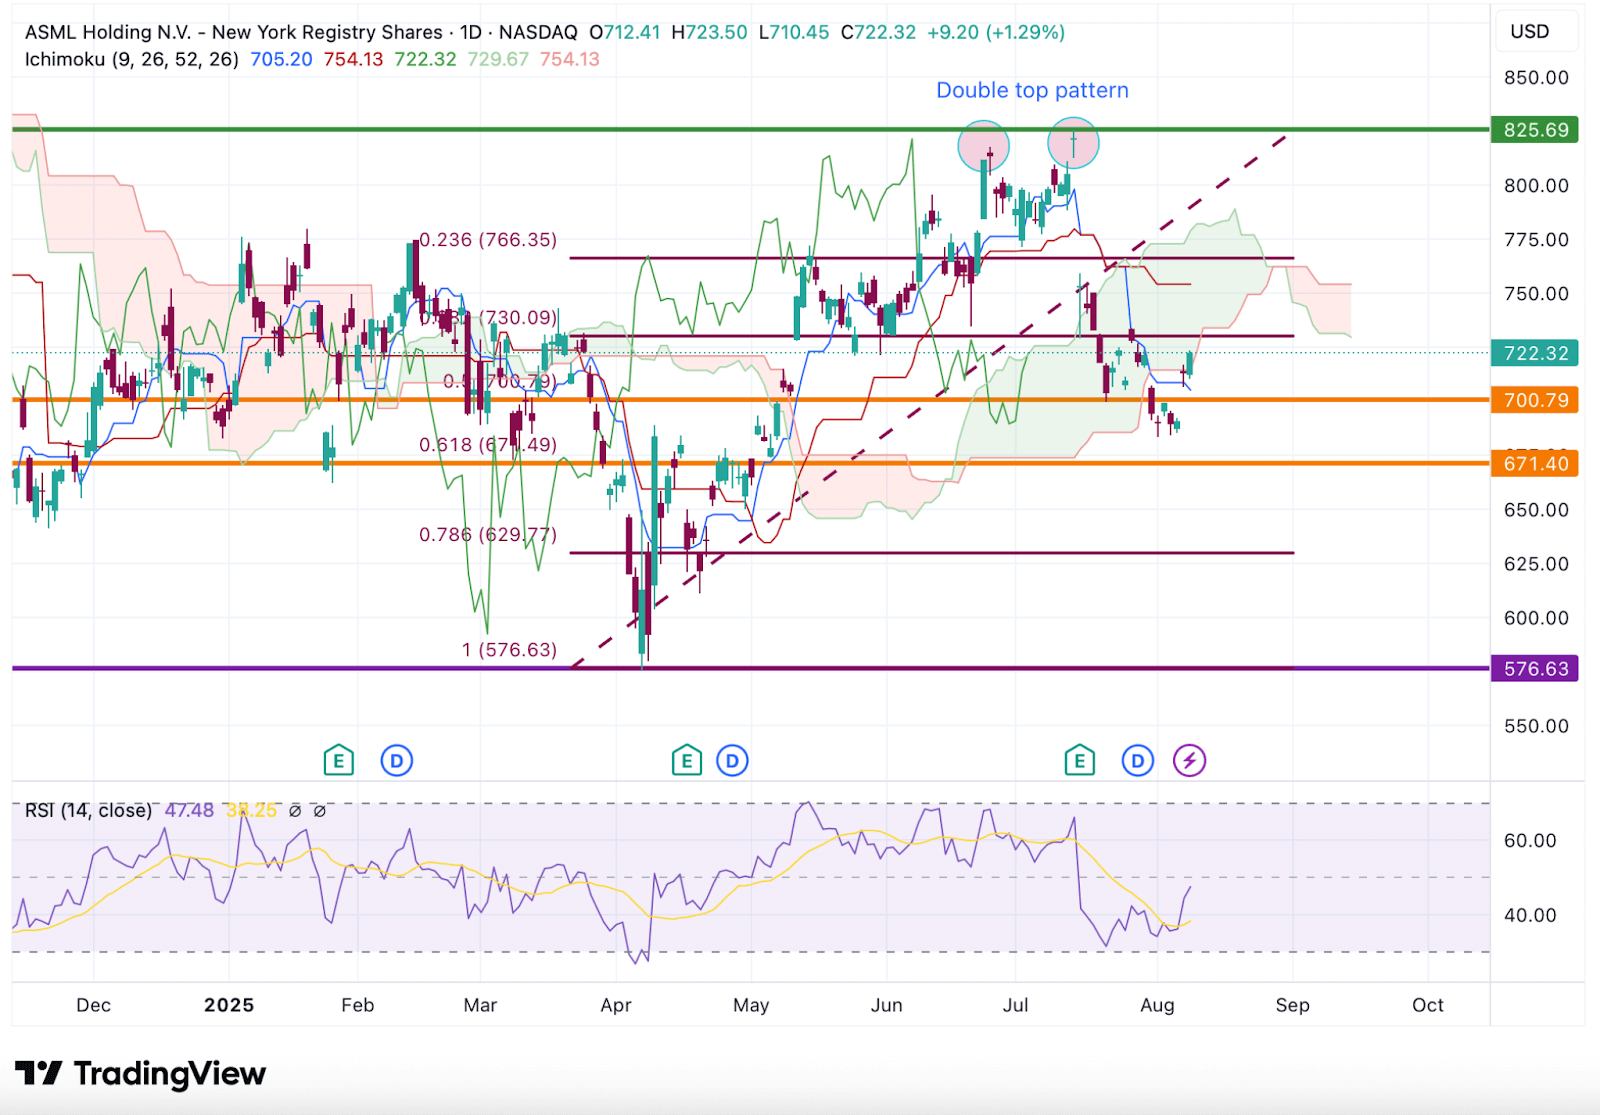
Task: Open the dividend marker near April
Action: pos(733,760)
